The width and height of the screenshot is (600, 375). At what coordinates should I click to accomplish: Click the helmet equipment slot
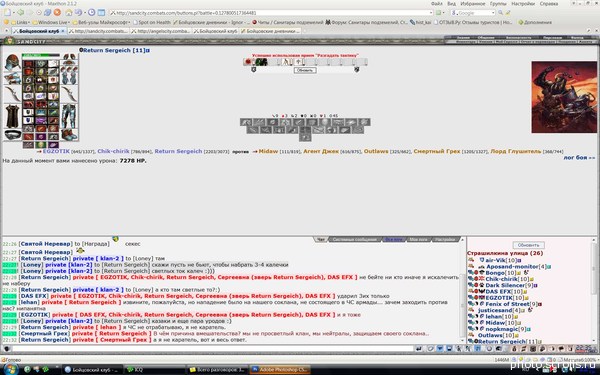coord(12,62)
